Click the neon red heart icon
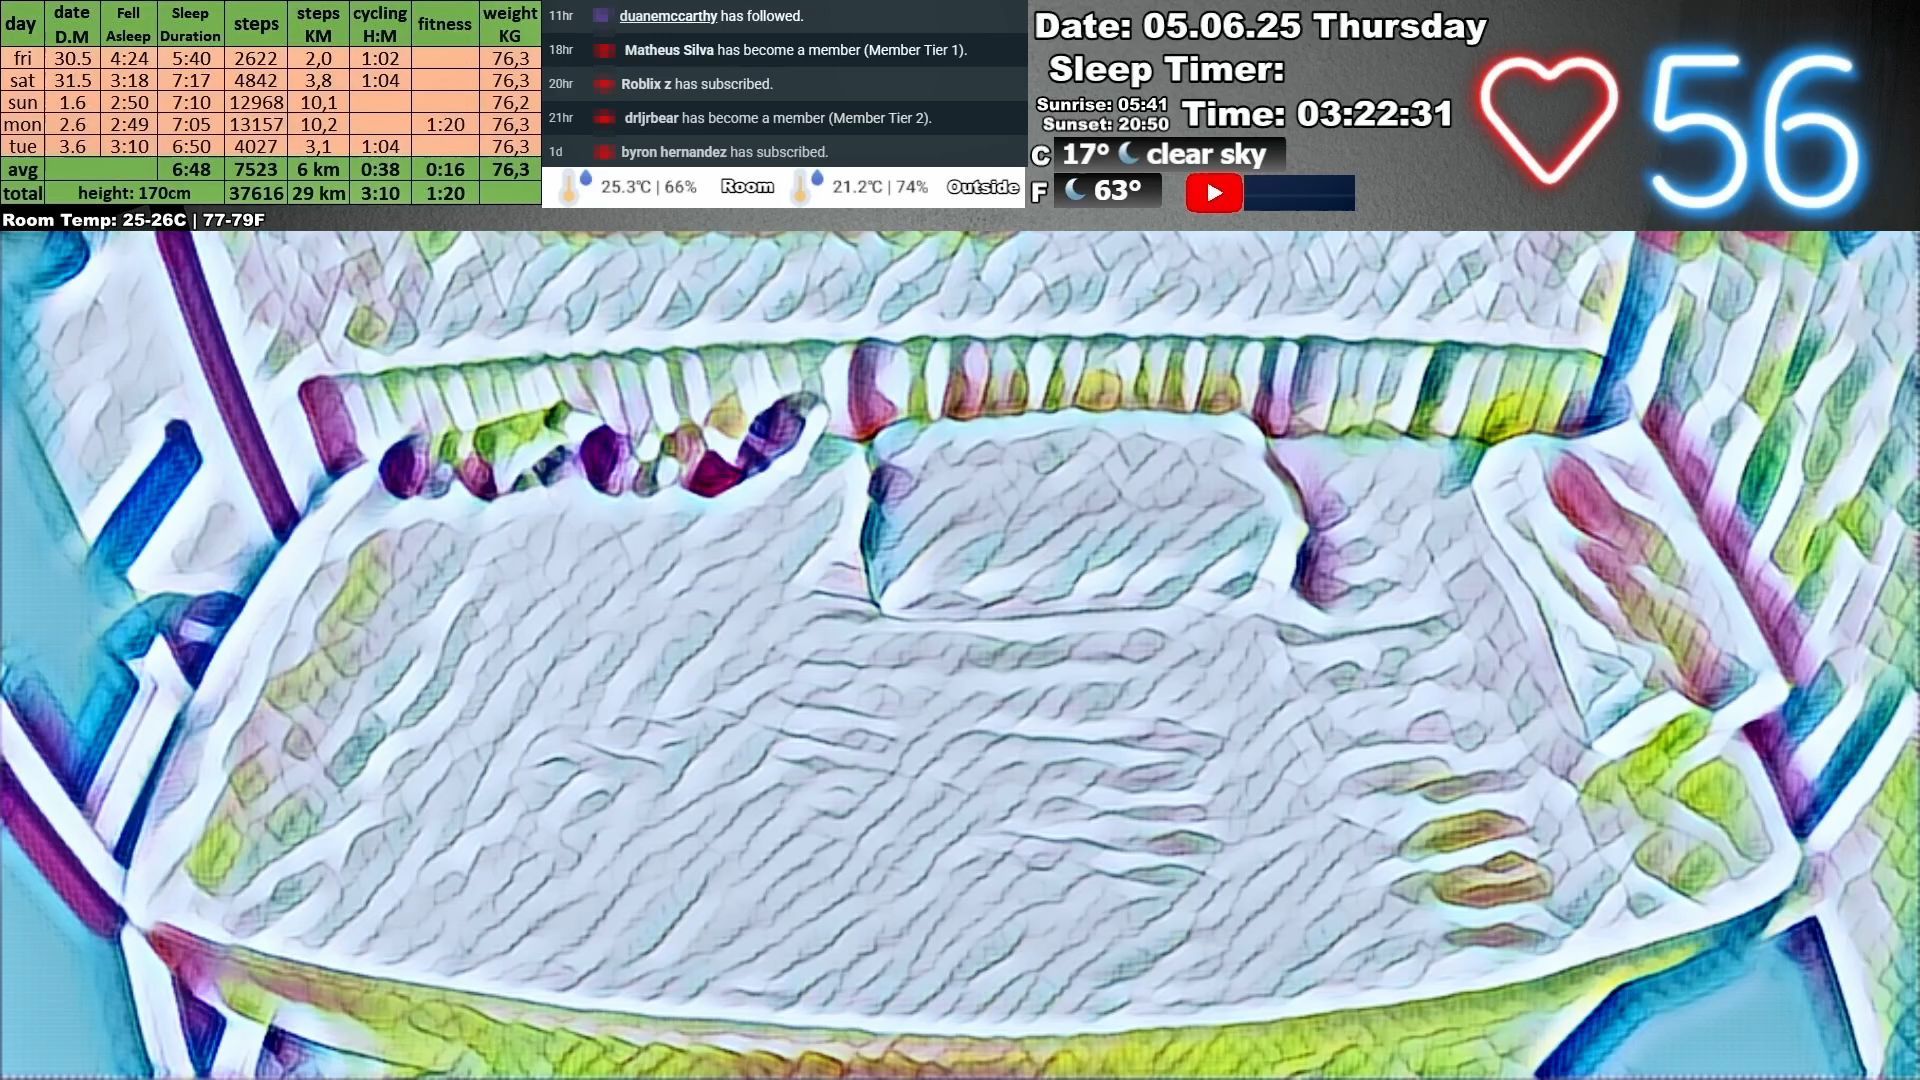The width and height of the screenshot is (1920, 1080). pyautogui.click(x=1548, y=120)
